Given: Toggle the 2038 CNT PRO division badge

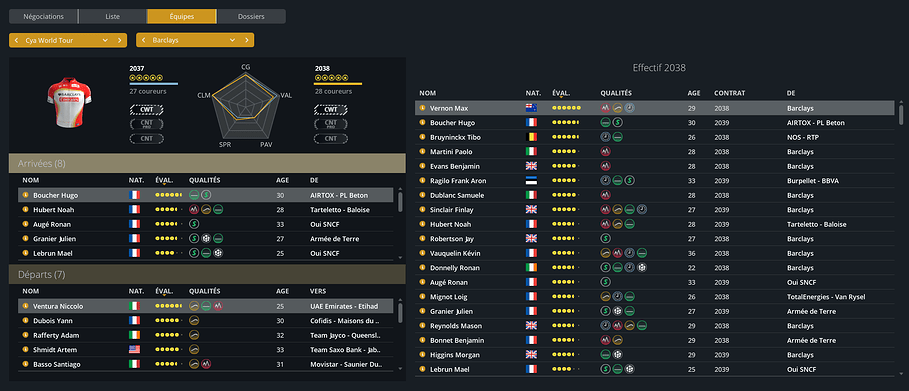Looking at the screenshot, I should (x=330, y=124).
